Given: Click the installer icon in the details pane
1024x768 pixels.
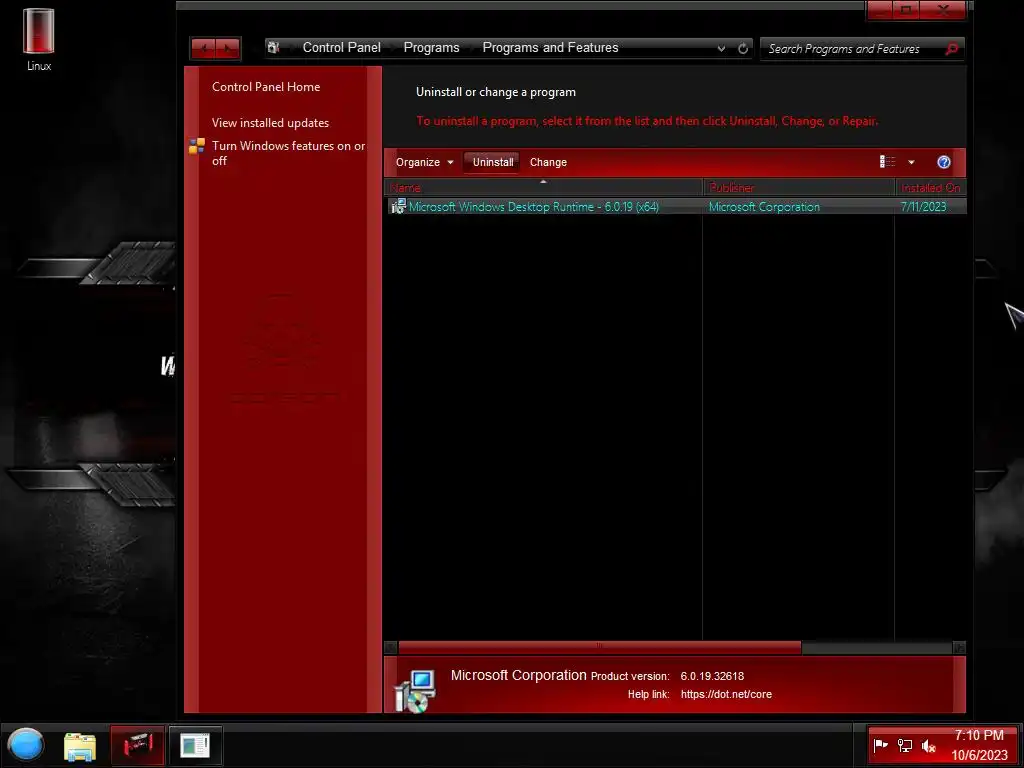Looking at the screenshot, I should click(415, 691).
